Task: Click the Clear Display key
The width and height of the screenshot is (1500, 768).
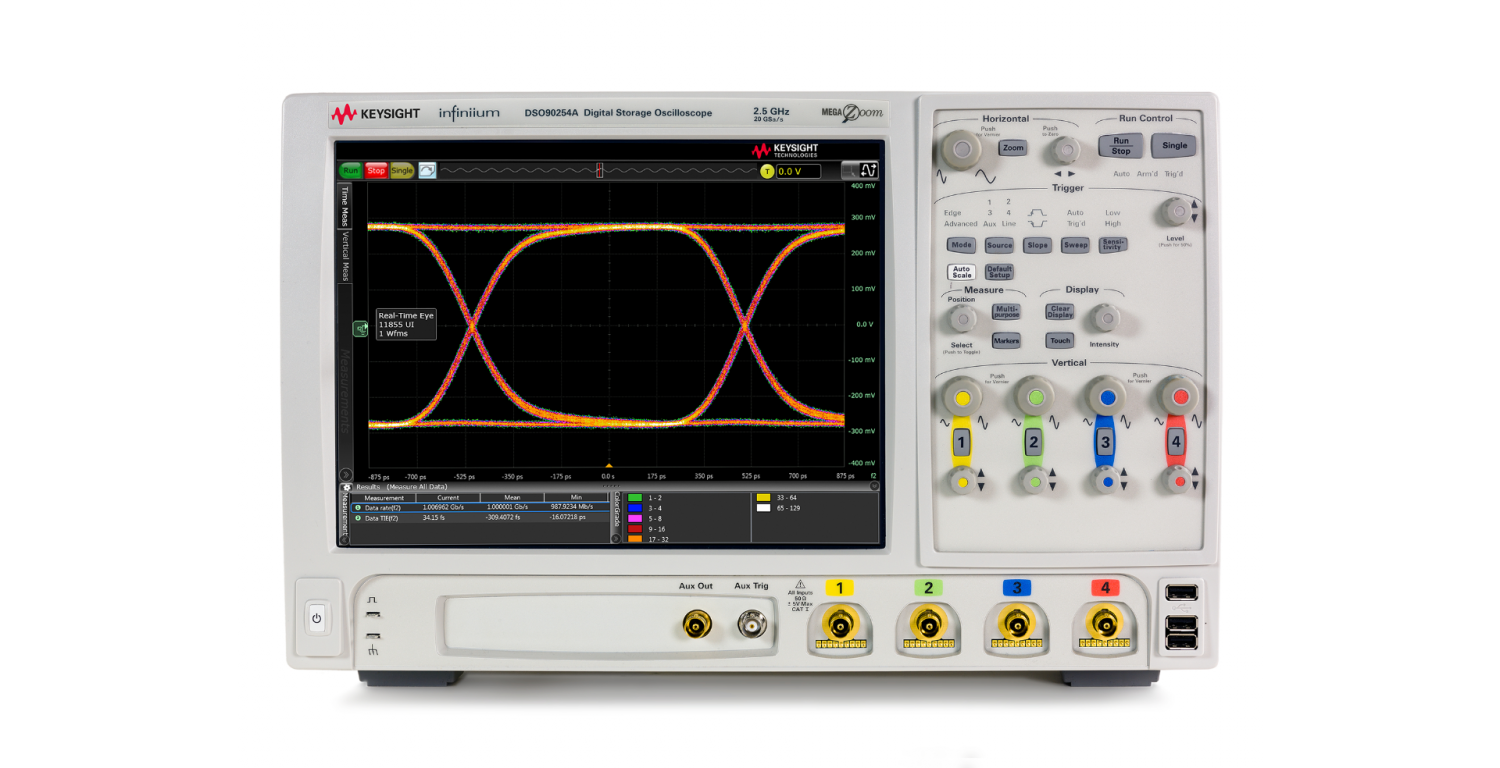Action: click(x=1060, y=312)
